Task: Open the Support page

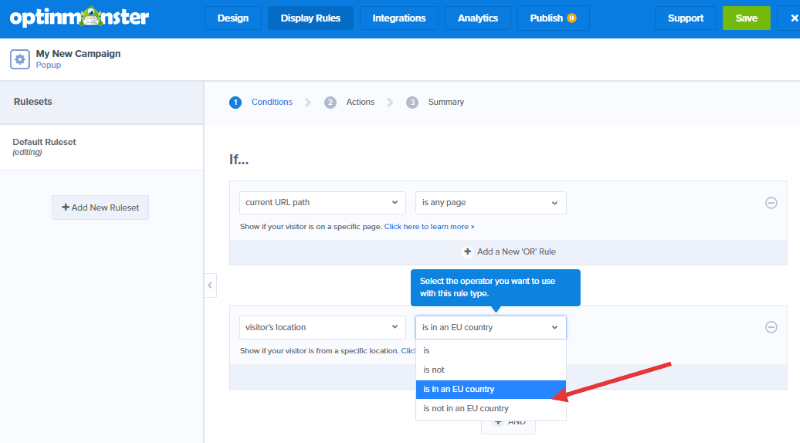Action: 685,18
